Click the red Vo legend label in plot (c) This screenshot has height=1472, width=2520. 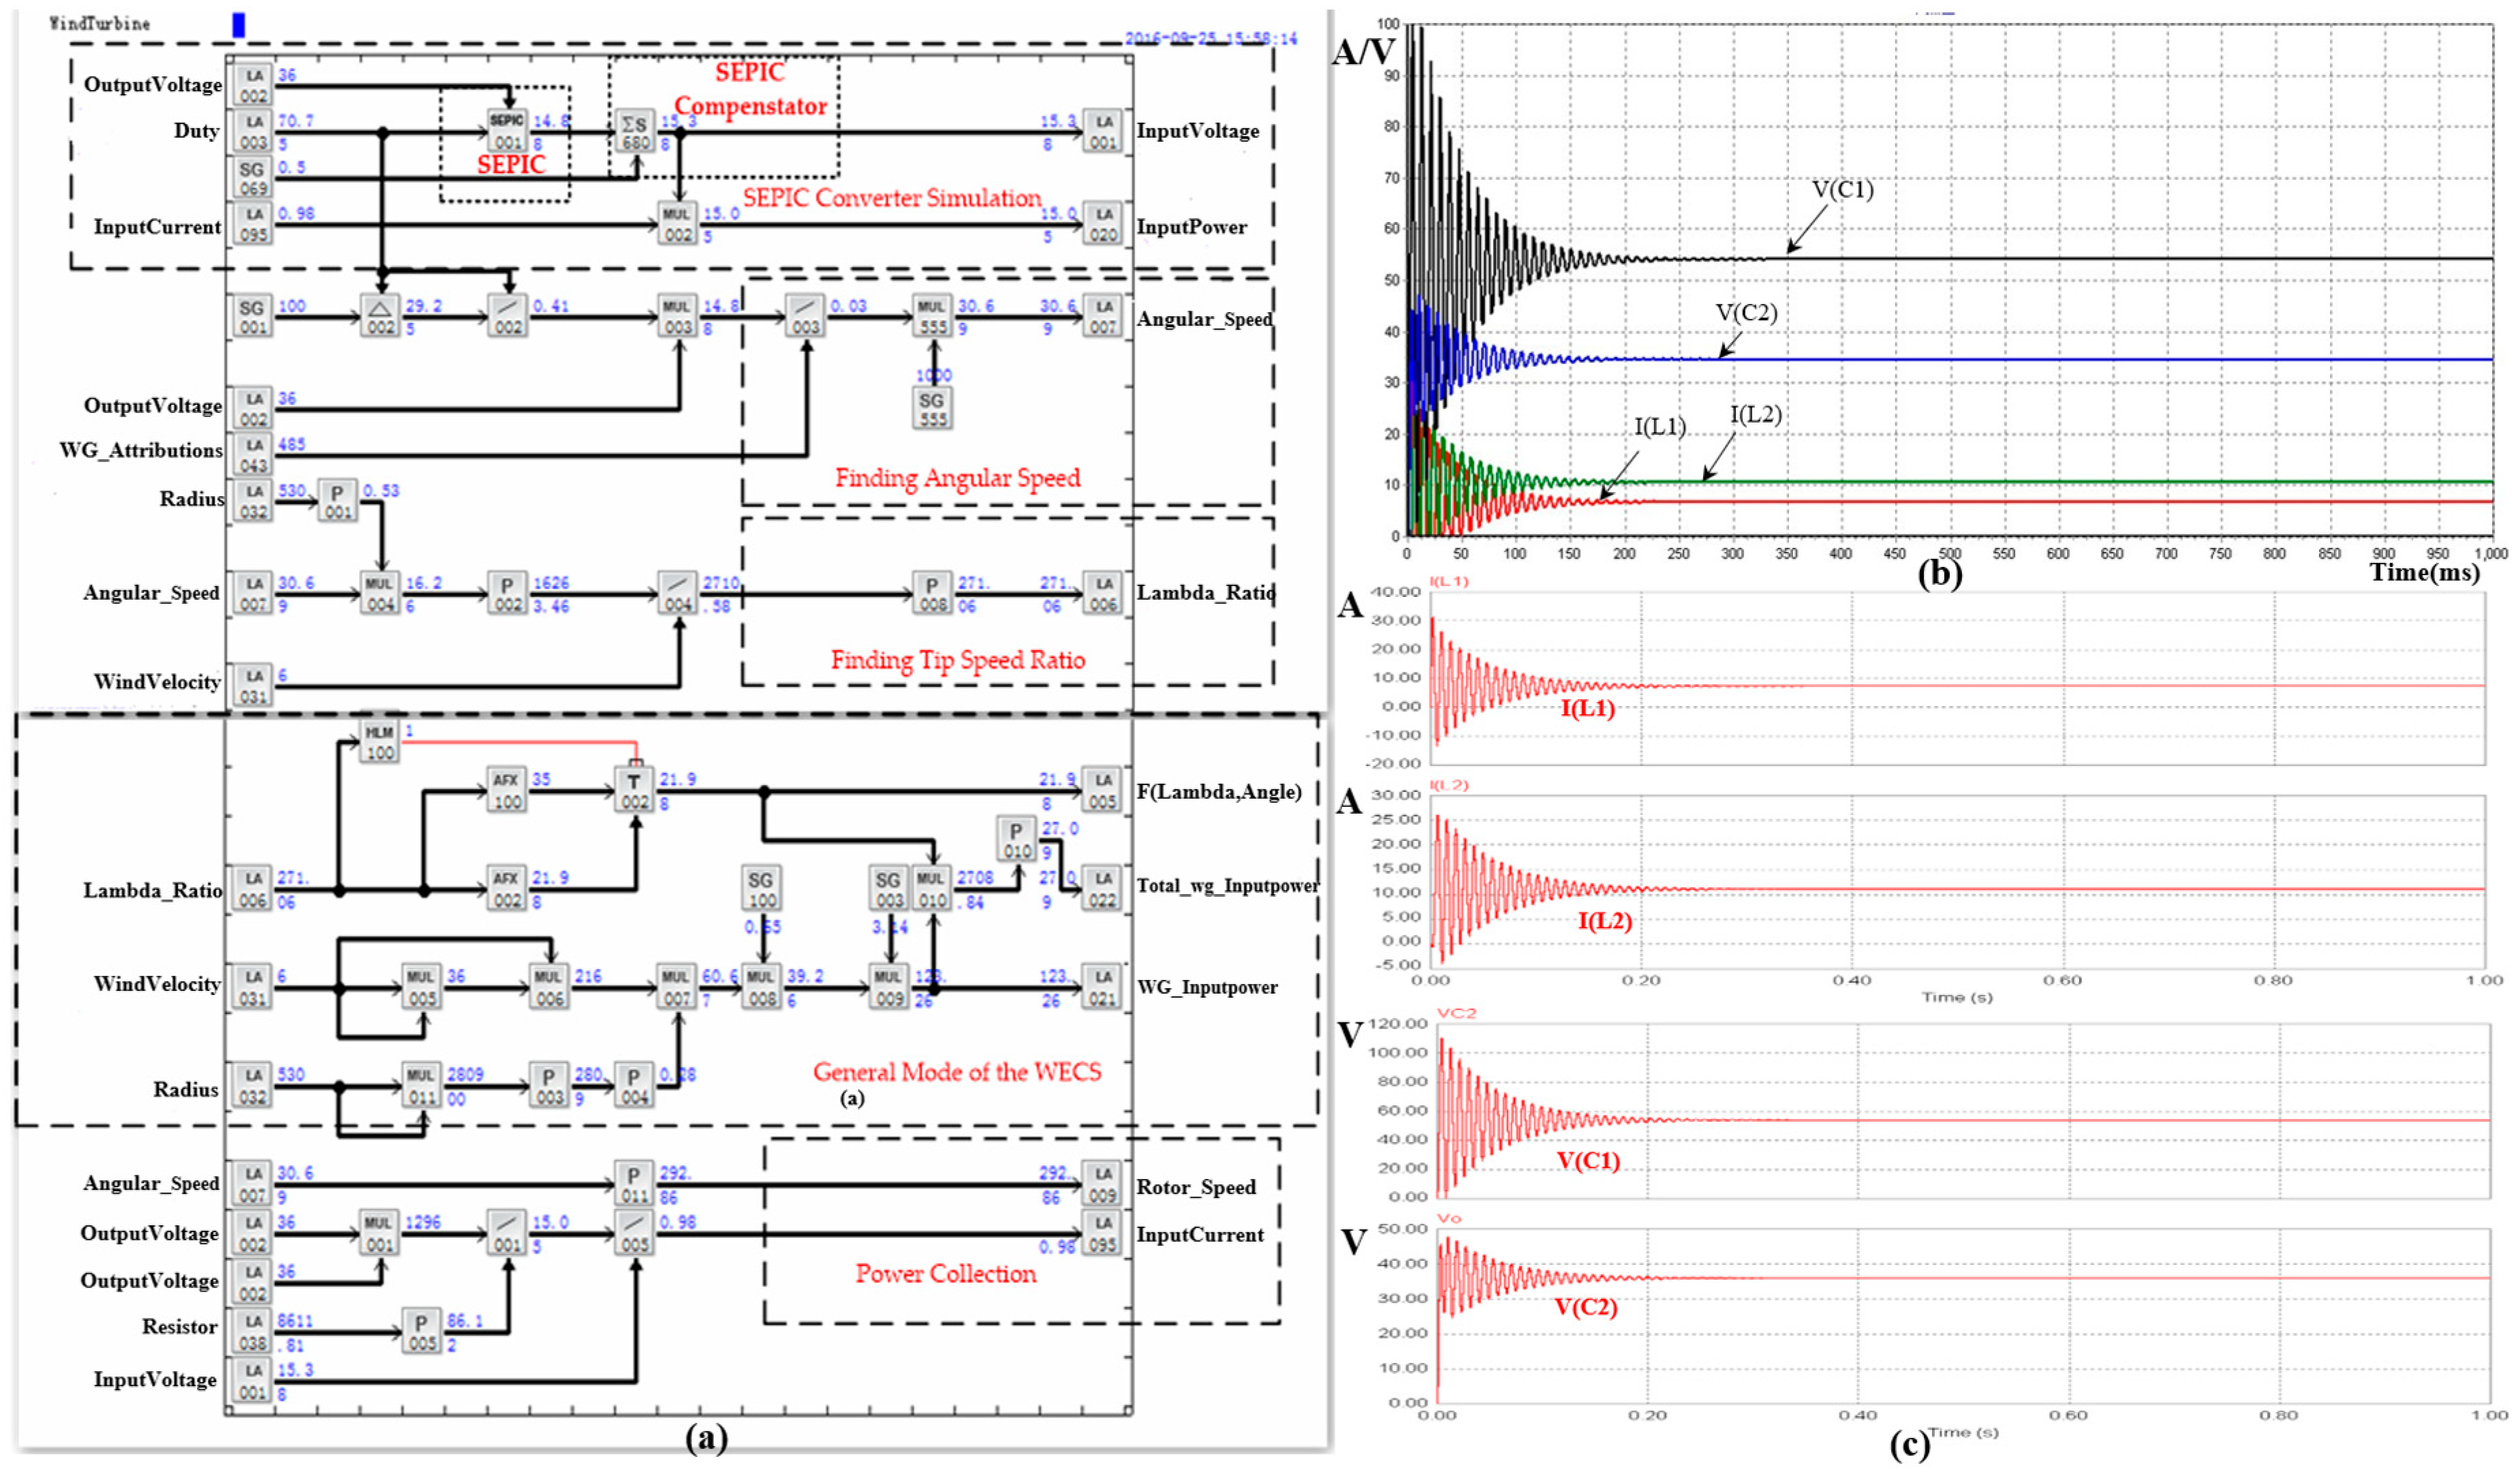tap(1449, 1218)
